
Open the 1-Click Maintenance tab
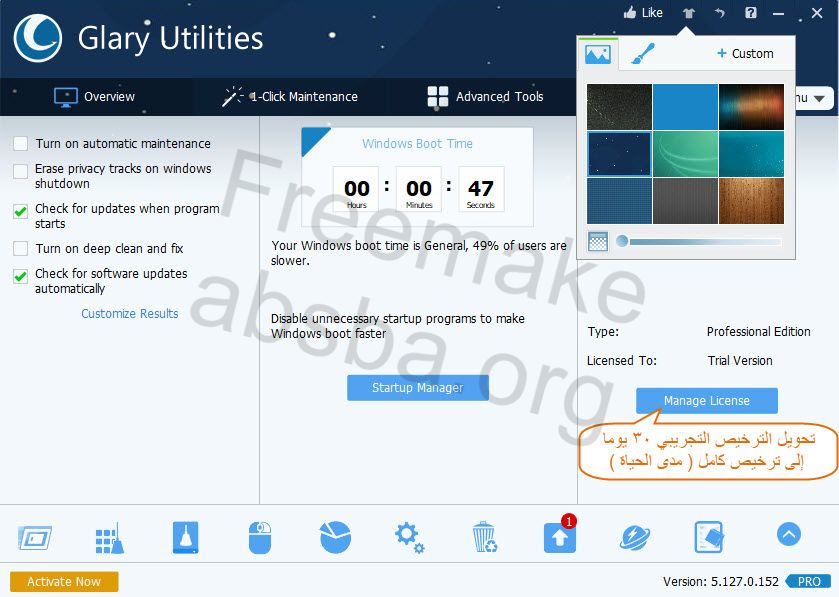(289, 97)
